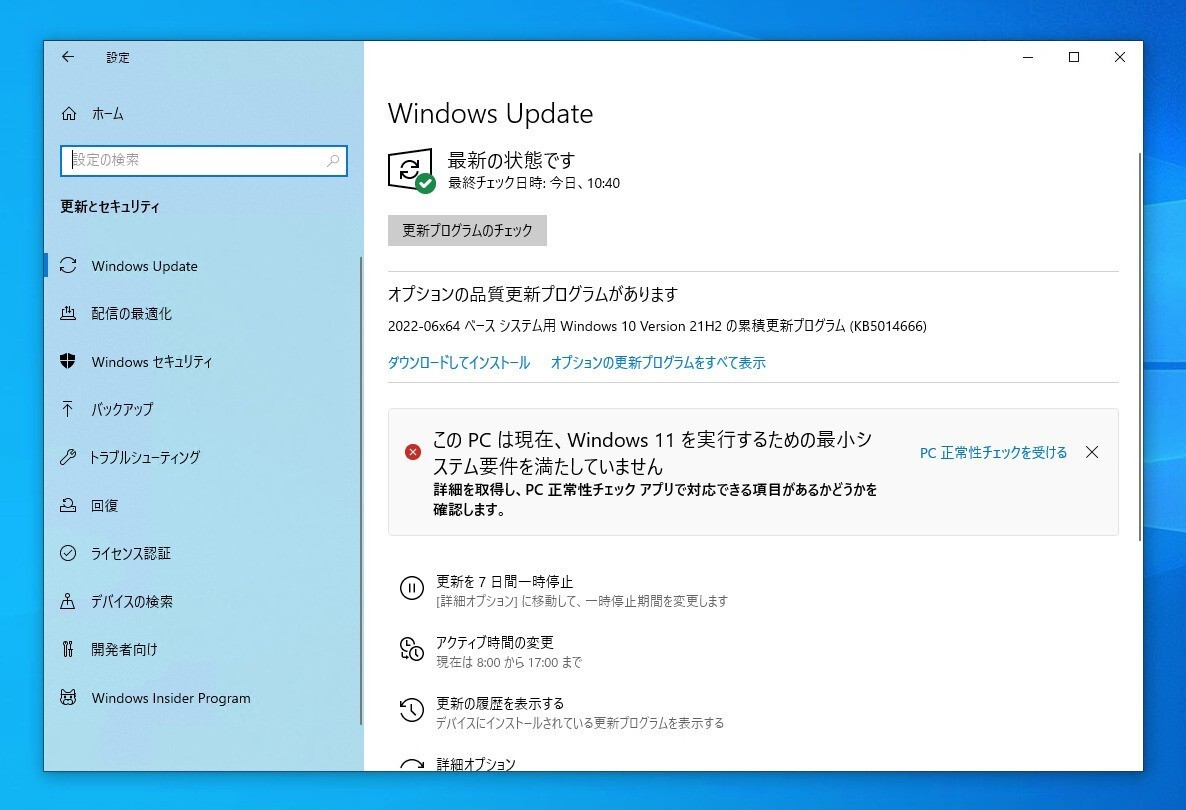Click the 更新とセキュリティ sidebar heading
The image size is (1186, 810).
click(110, 206)
